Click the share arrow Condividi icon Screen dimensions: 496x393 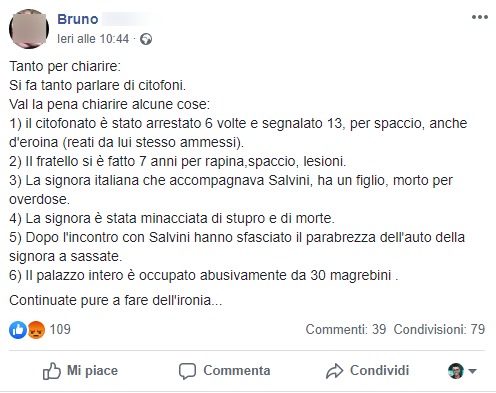pos(334,371)
